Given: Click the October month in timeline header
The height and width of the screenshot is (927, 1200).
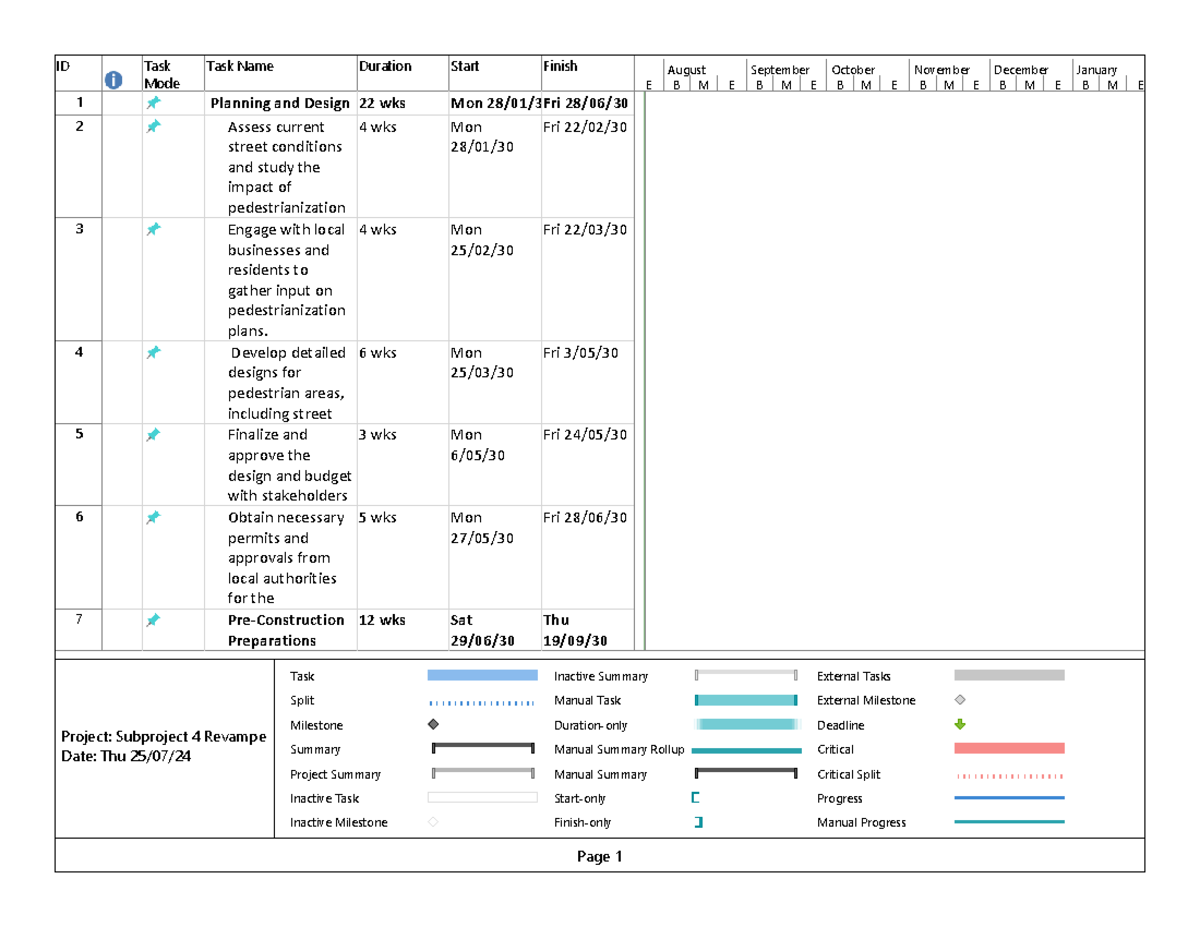Looking at the screenshot, I should tap(853, 69).
